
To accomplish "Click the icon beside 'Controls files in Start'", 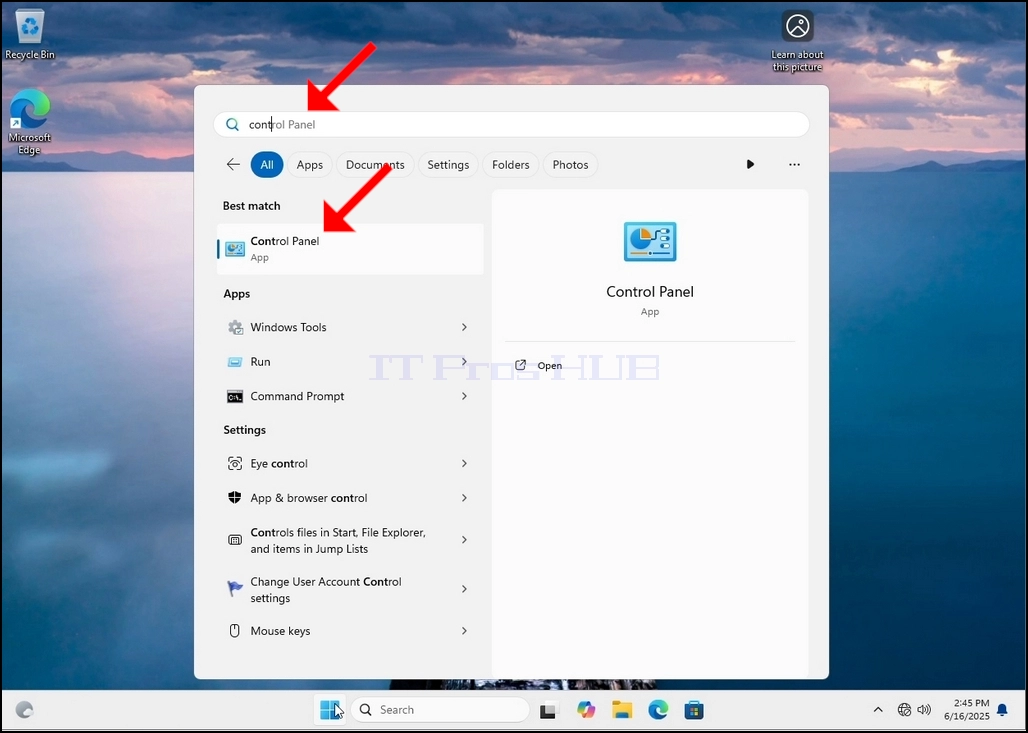I will [235, 540].
